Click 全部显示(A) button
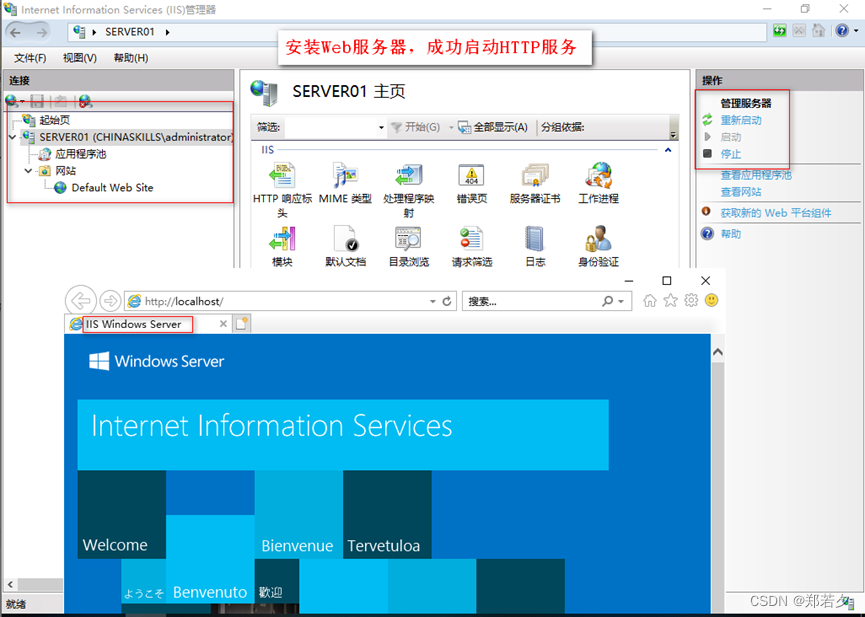 pos(493,127)
